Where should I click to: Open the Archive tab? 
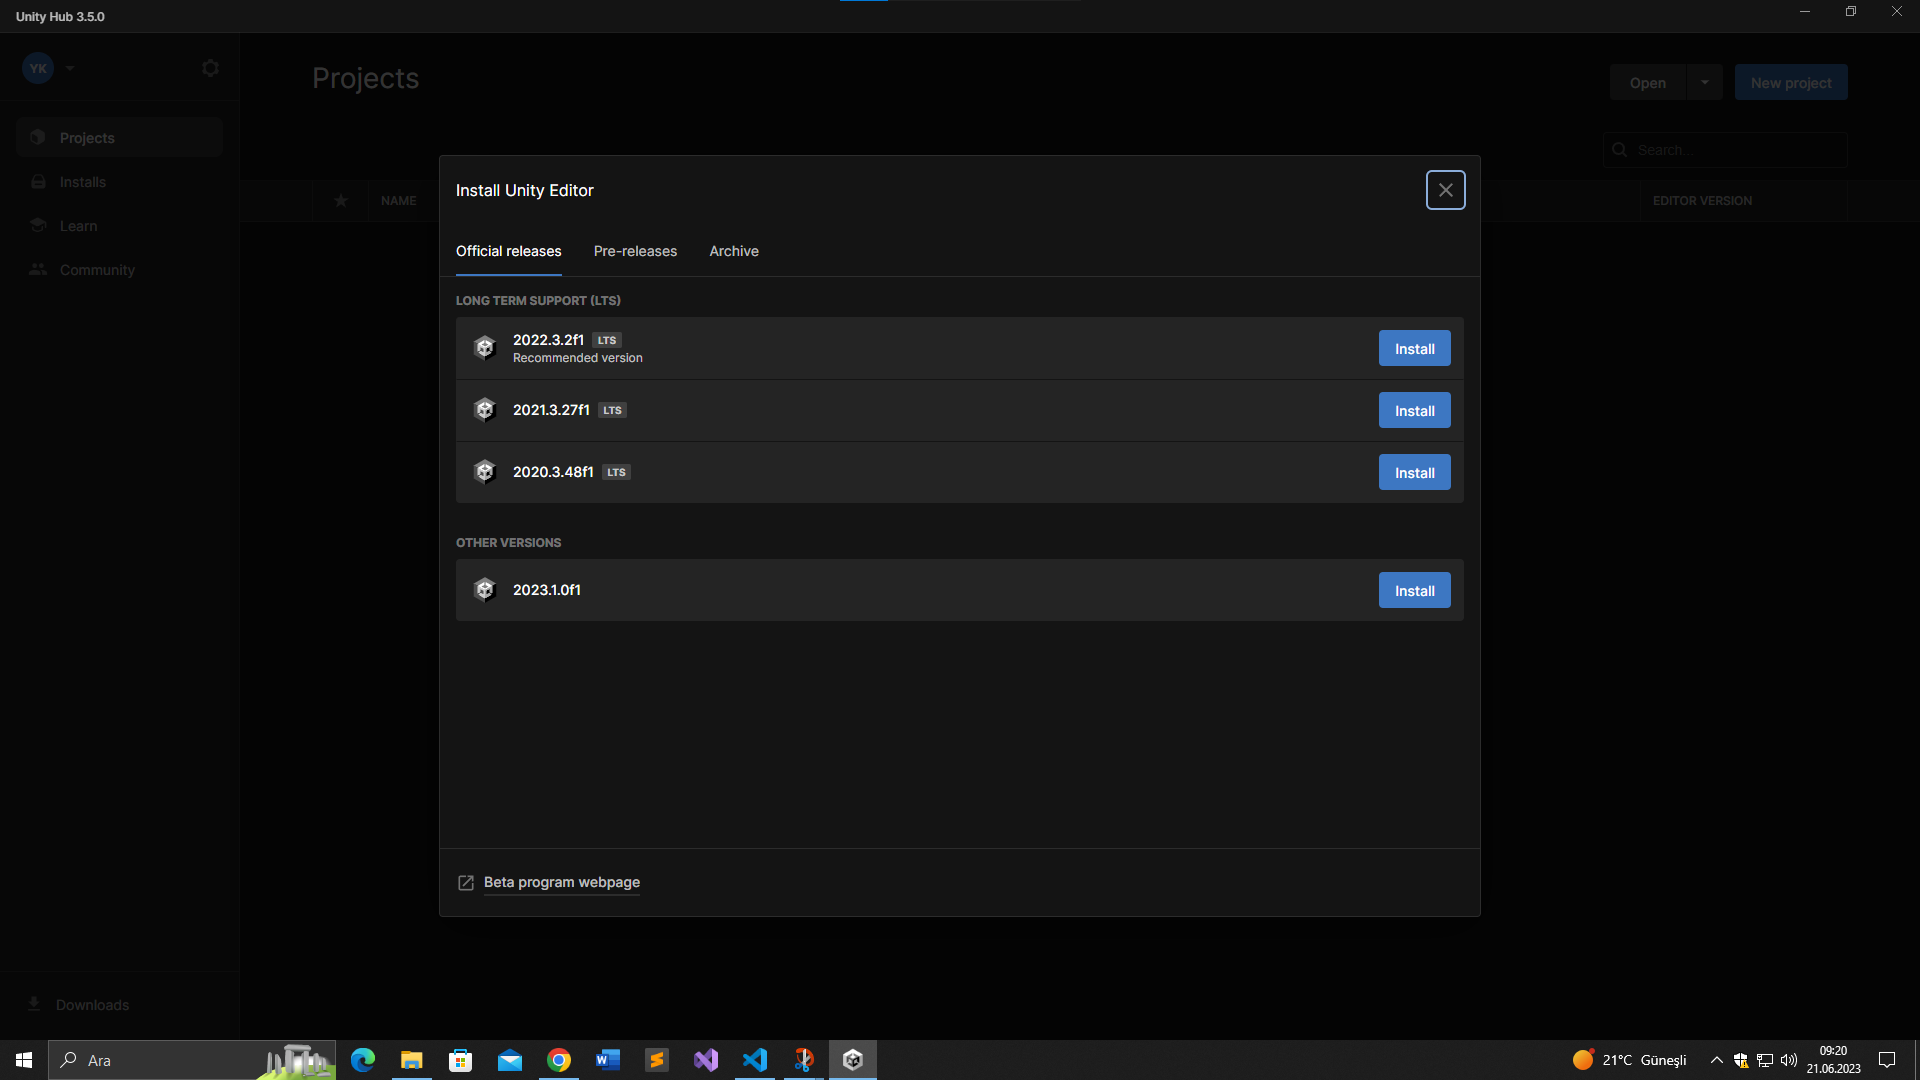click(x=734, y=251)
